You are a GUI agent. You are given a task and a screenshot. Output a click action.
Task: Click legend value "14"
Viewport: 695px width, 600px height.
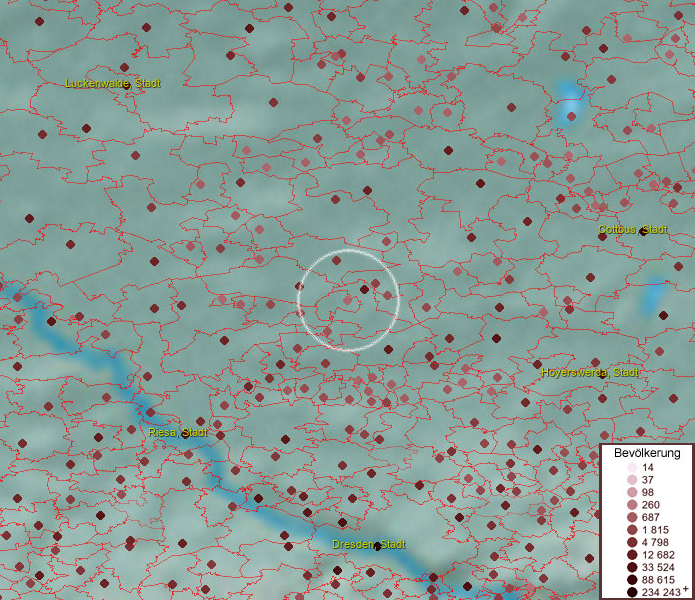point(648,467)
